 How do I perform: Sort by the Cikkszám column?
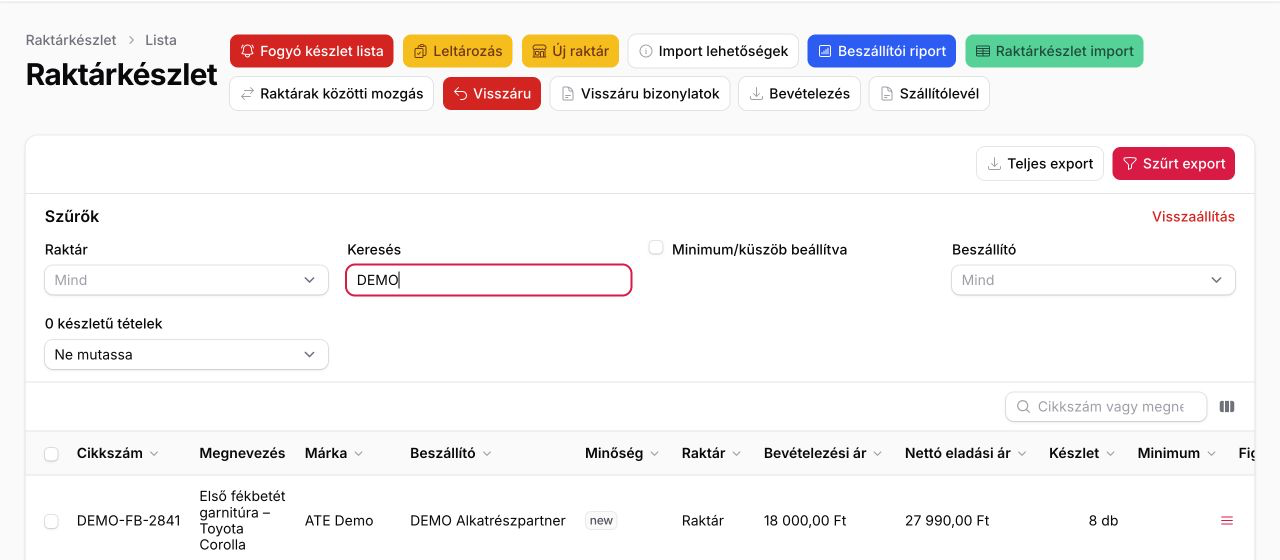(x=117, y=453)
